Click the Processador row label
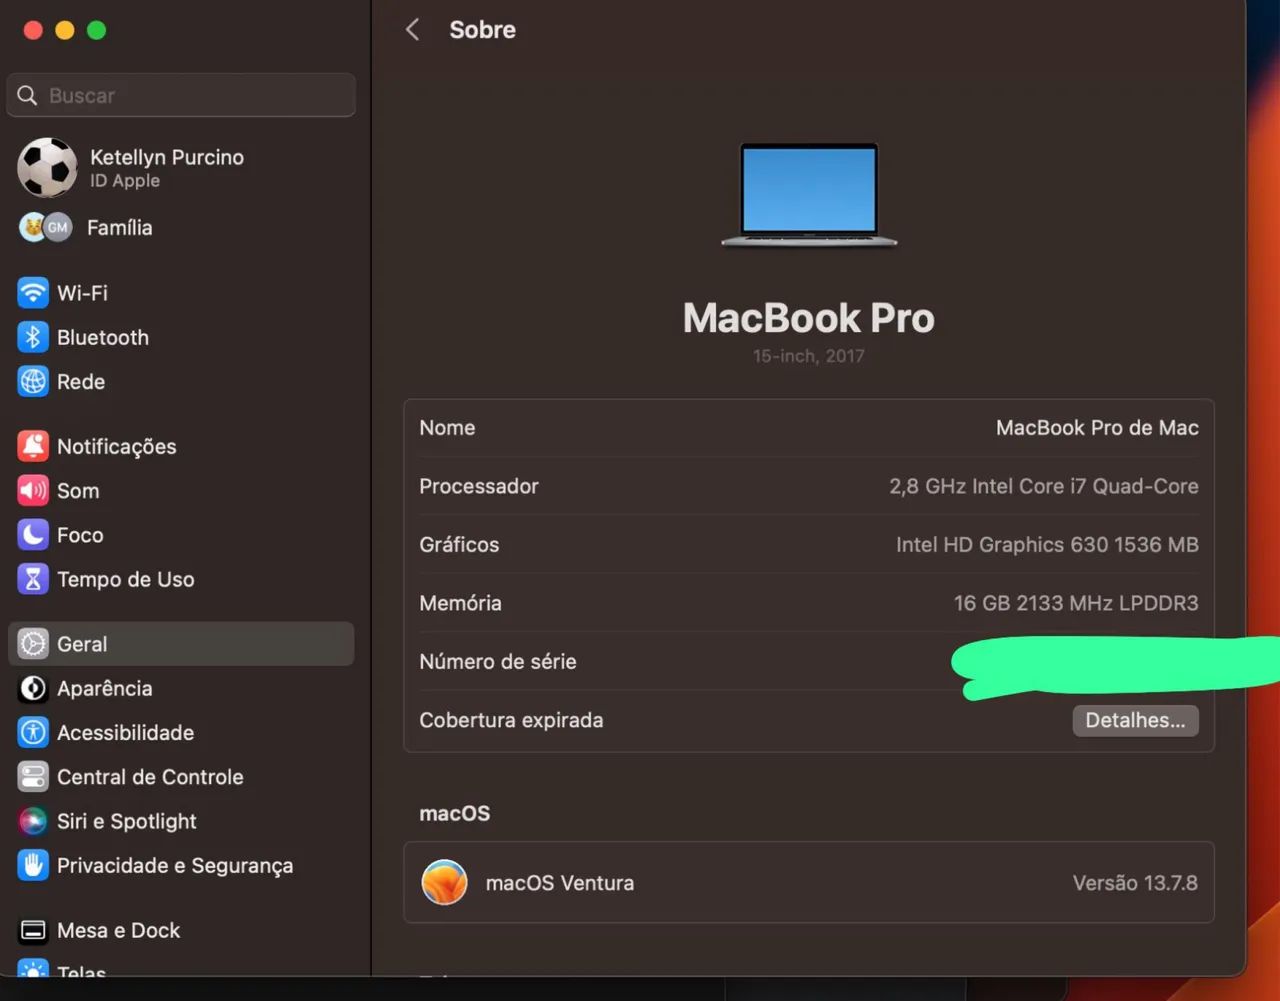 coord(479,486)
